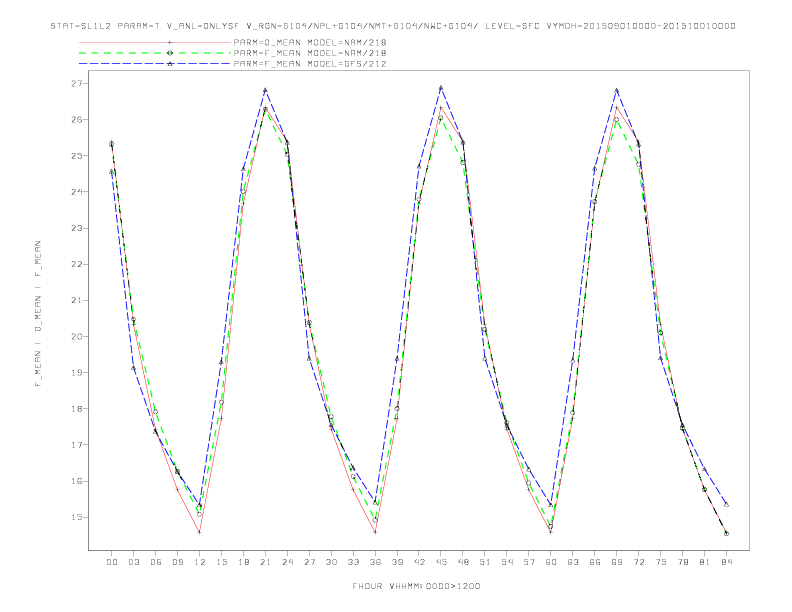Click x-axis tick label 36
The height and width of the screenshot is (612, 792).
(x=375, y=562)
